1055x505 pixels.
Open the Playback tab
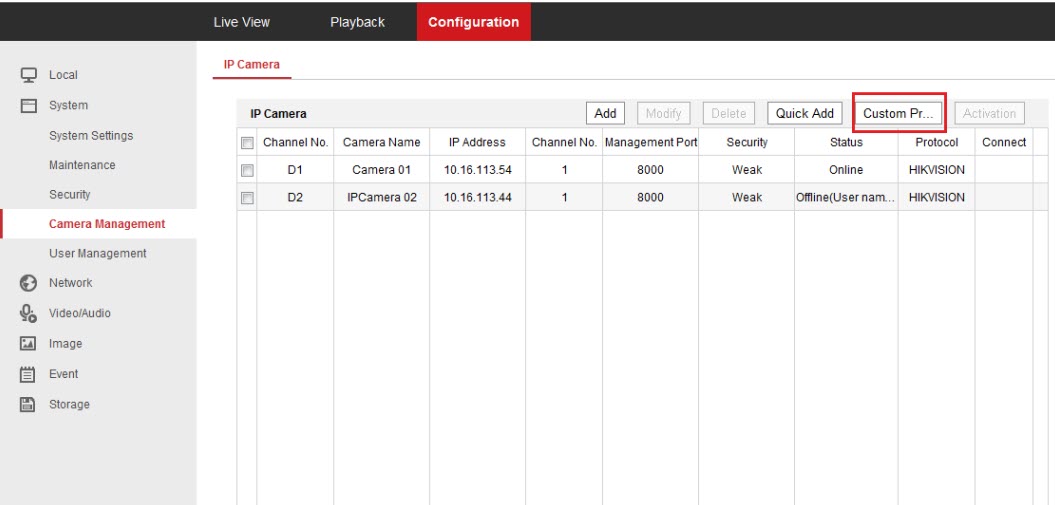pos(357,22)
